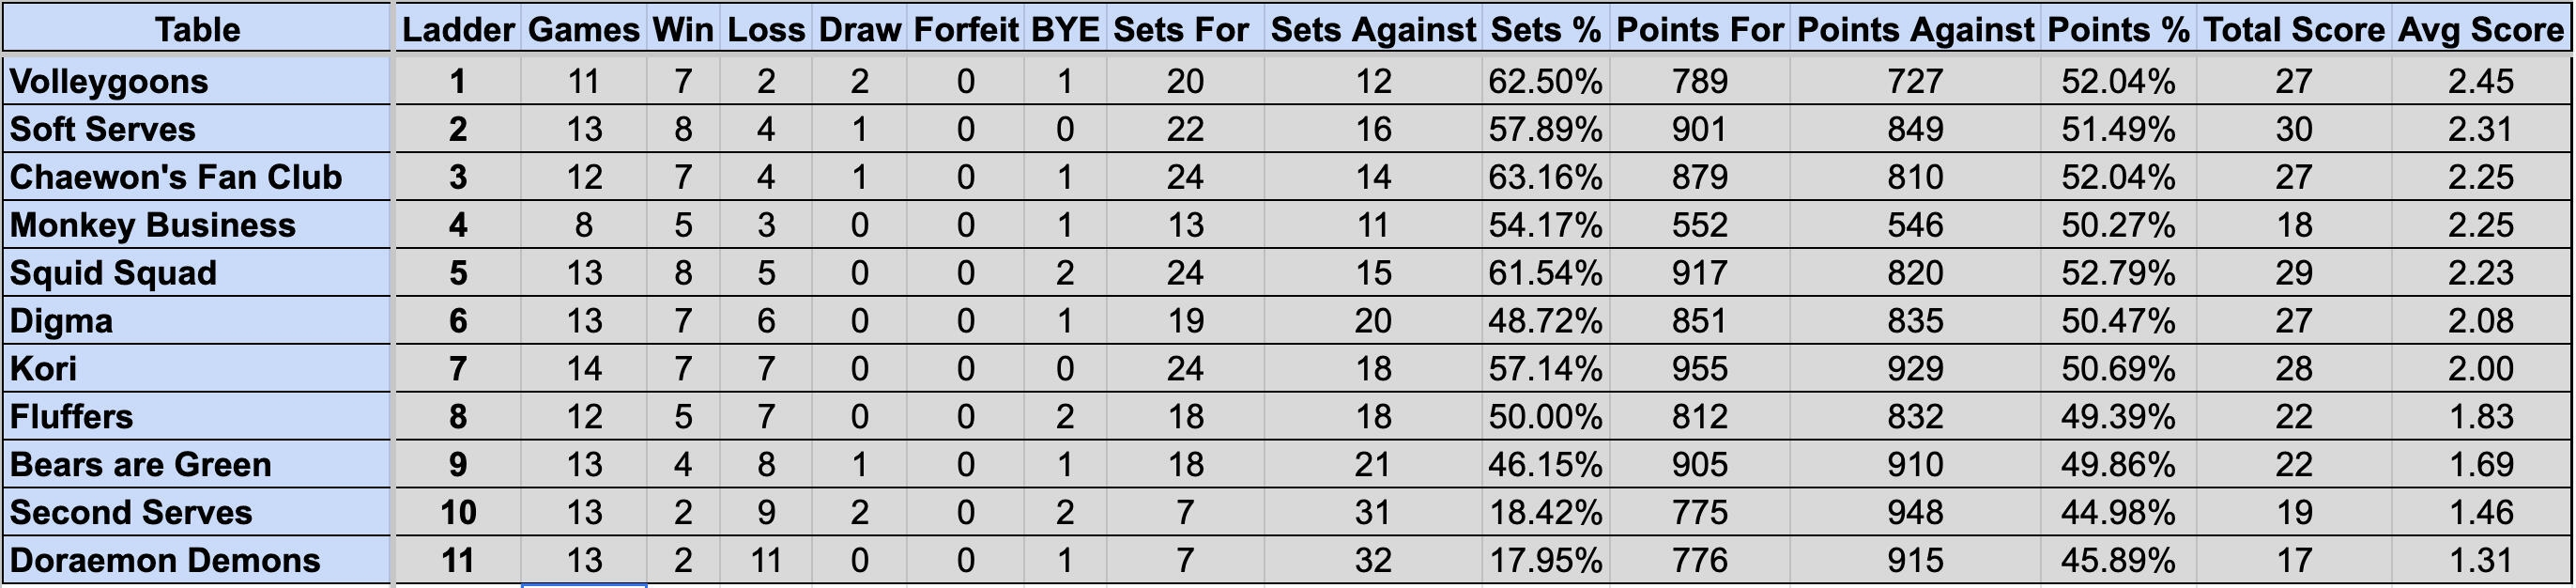2576x588 pixels.
Task: Click the Forfeit column header
Action: pyautogui.click(x=966, y=29)
